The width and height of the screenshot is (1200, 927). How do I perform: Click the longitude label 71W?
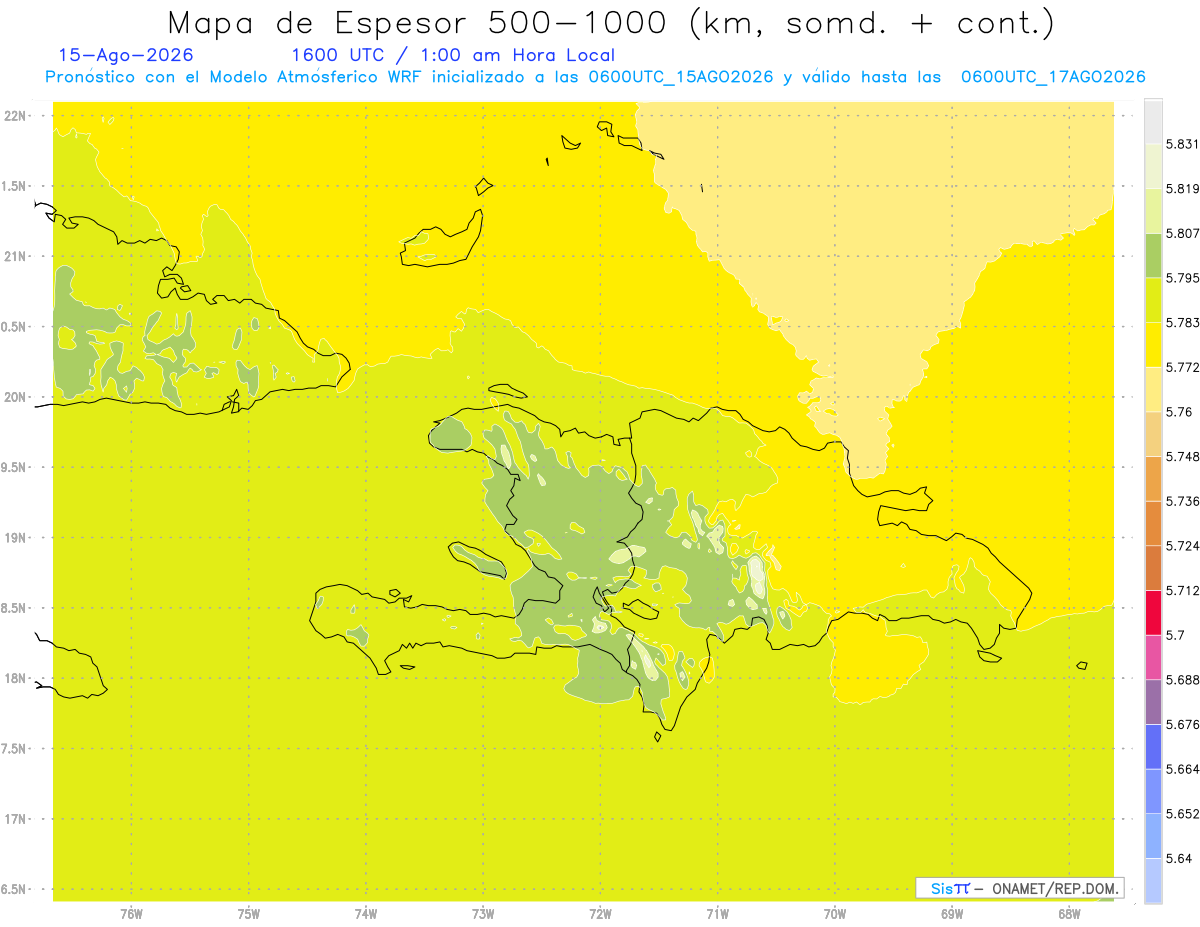click(x=717, y=914)
